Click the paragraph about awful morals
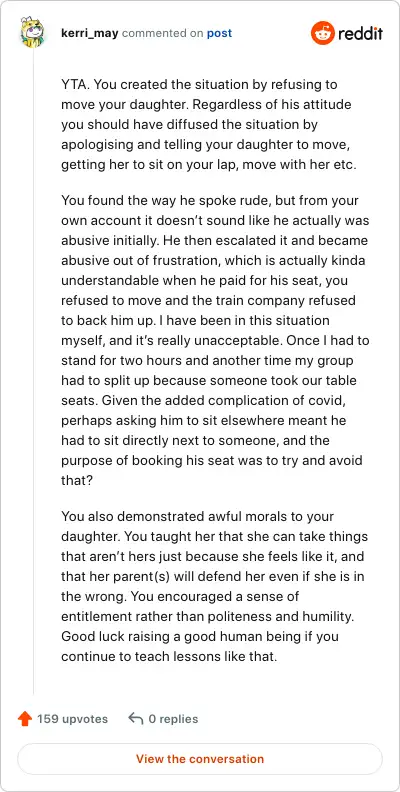 coord(215,586)
